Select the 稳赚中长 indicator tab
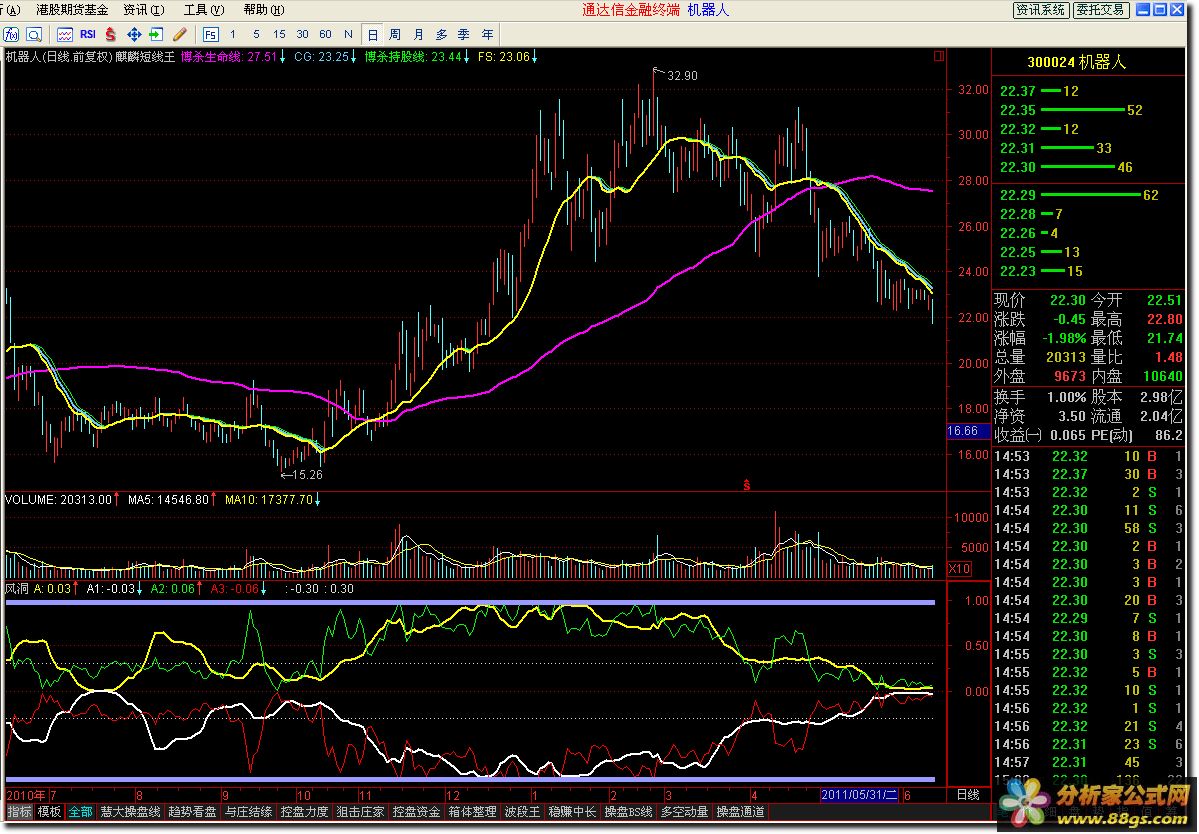 pyautogui.click(x=571, y=812)
